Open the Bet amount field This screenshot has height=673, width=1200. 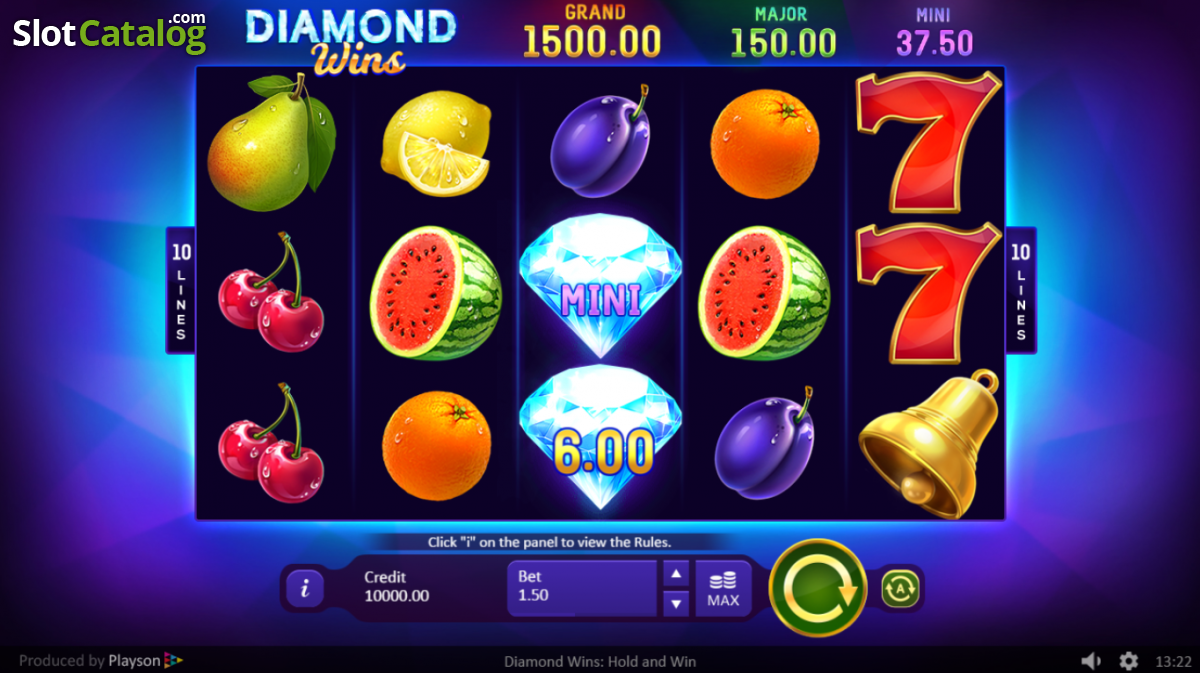582,588
